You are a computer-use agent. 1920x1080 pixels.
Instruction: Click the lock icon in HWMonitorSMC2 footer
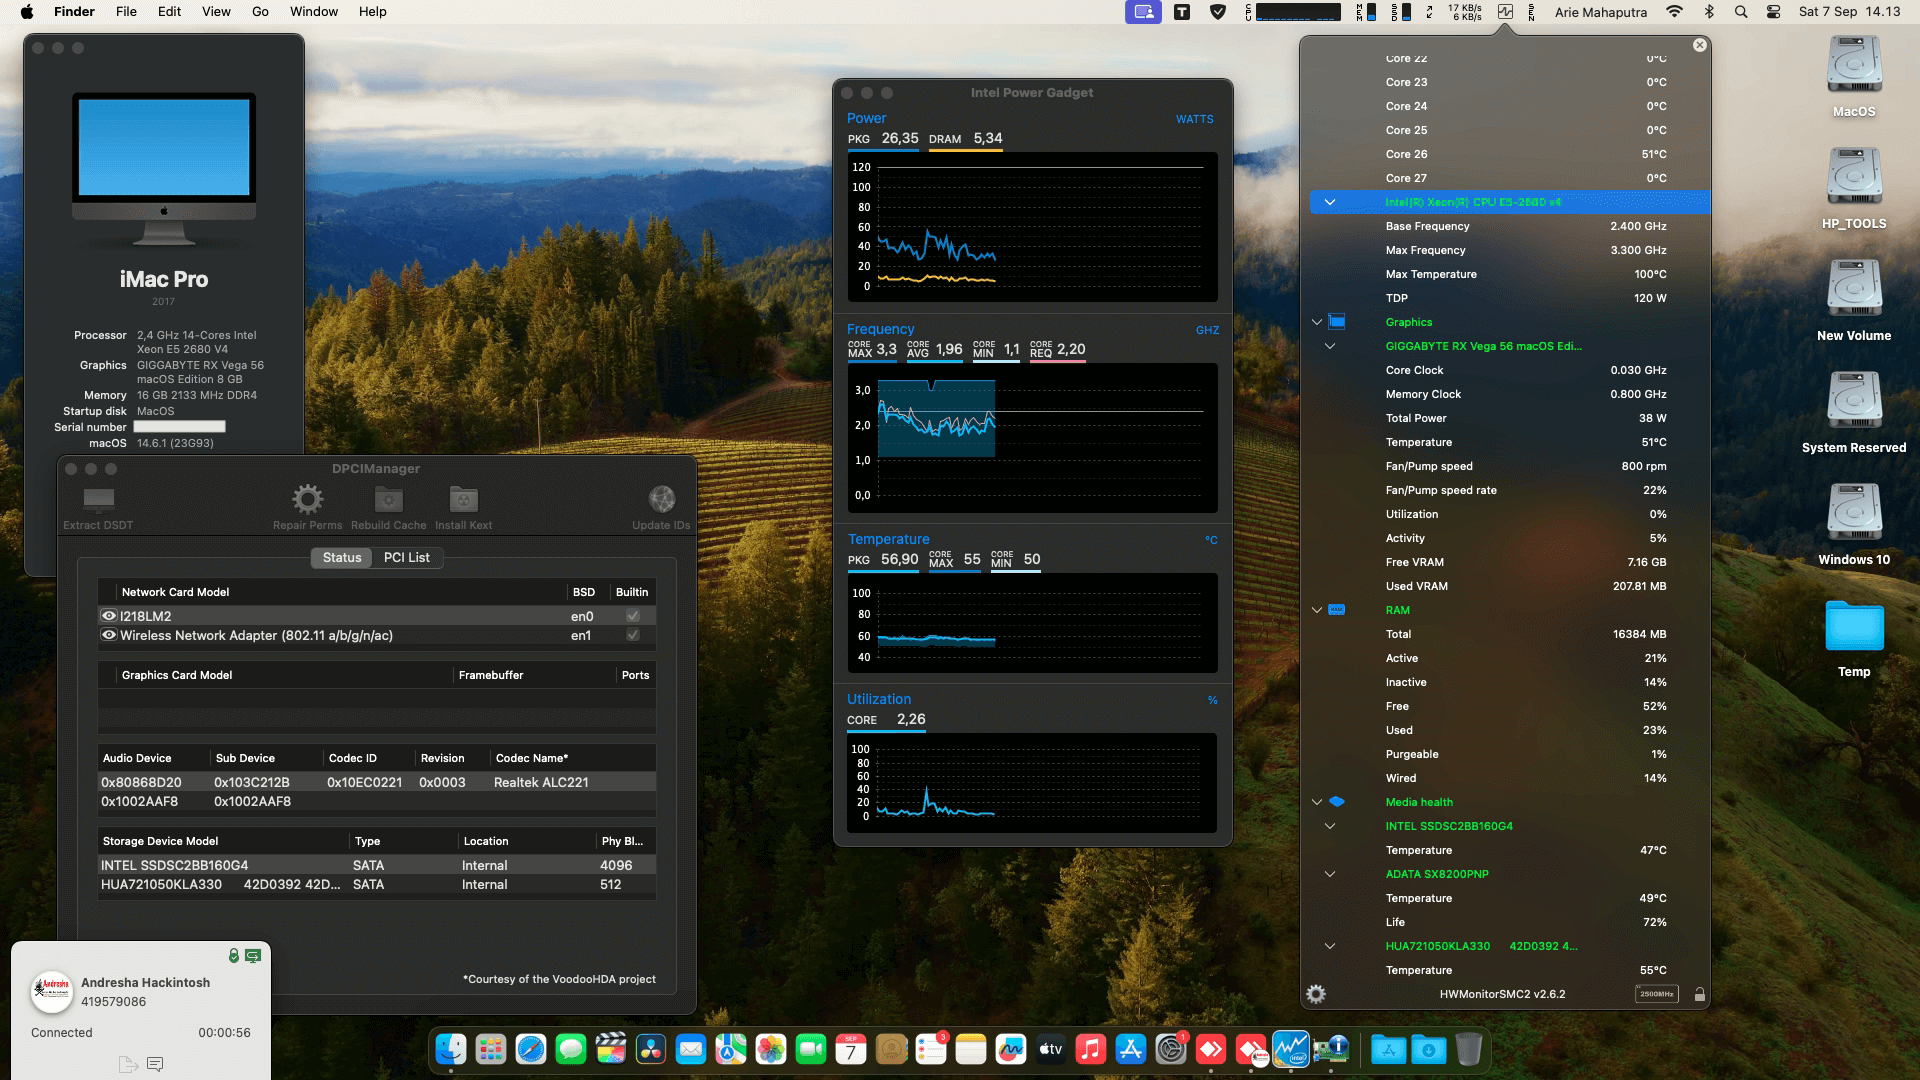[x=1700, y=993]
